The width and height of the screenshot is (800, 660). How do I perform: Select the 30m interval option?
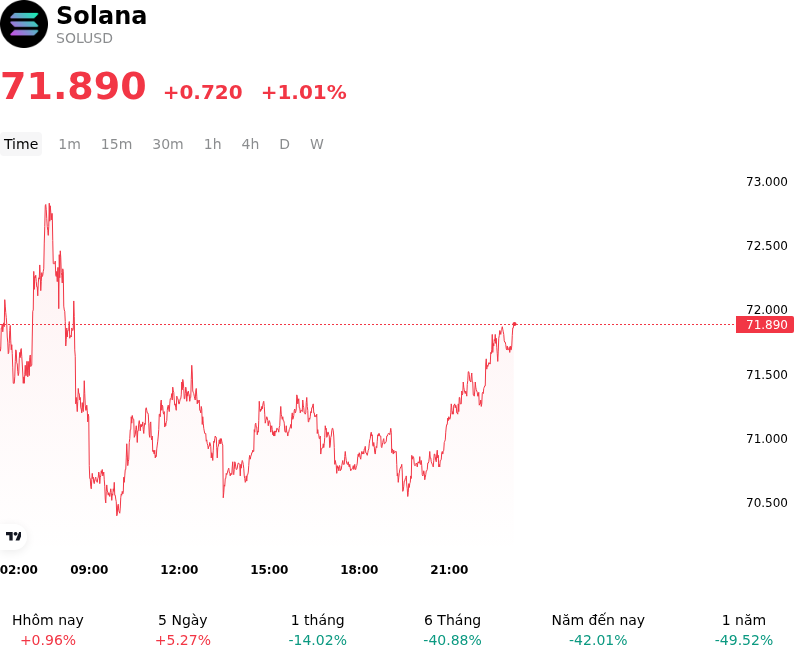(168, 144)
